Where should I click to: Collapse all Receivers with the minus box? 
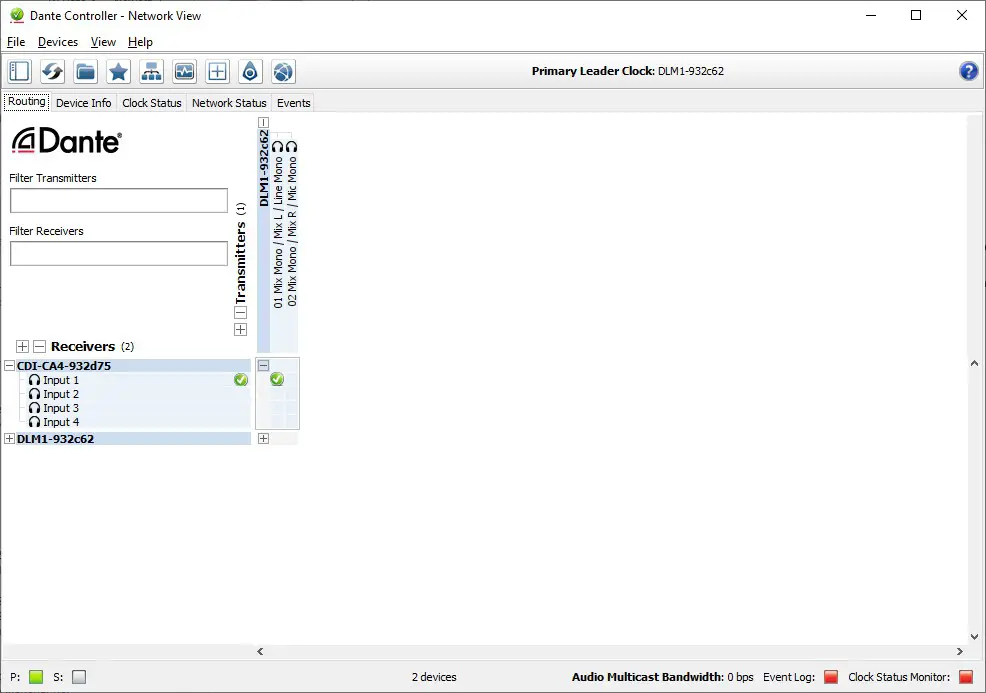40,346
